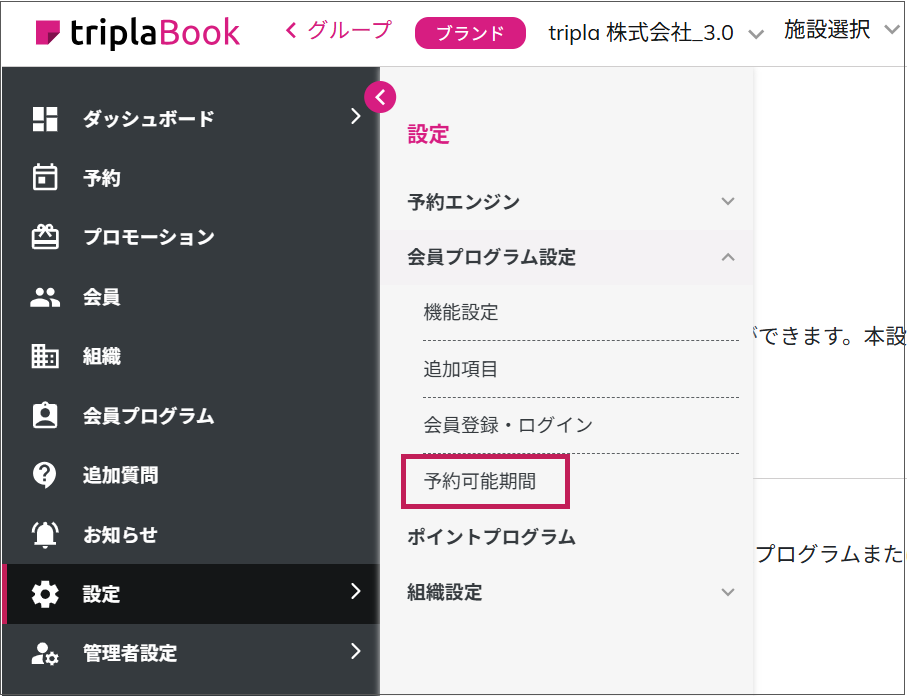Open 会員 in the sidebar

191,297
